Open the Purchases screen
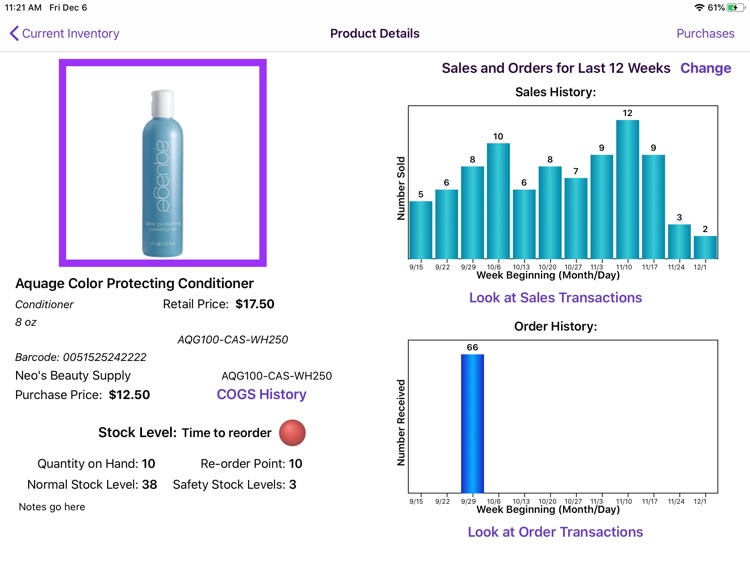The width and height of the screenshot is (750, 563). (705, 33)
